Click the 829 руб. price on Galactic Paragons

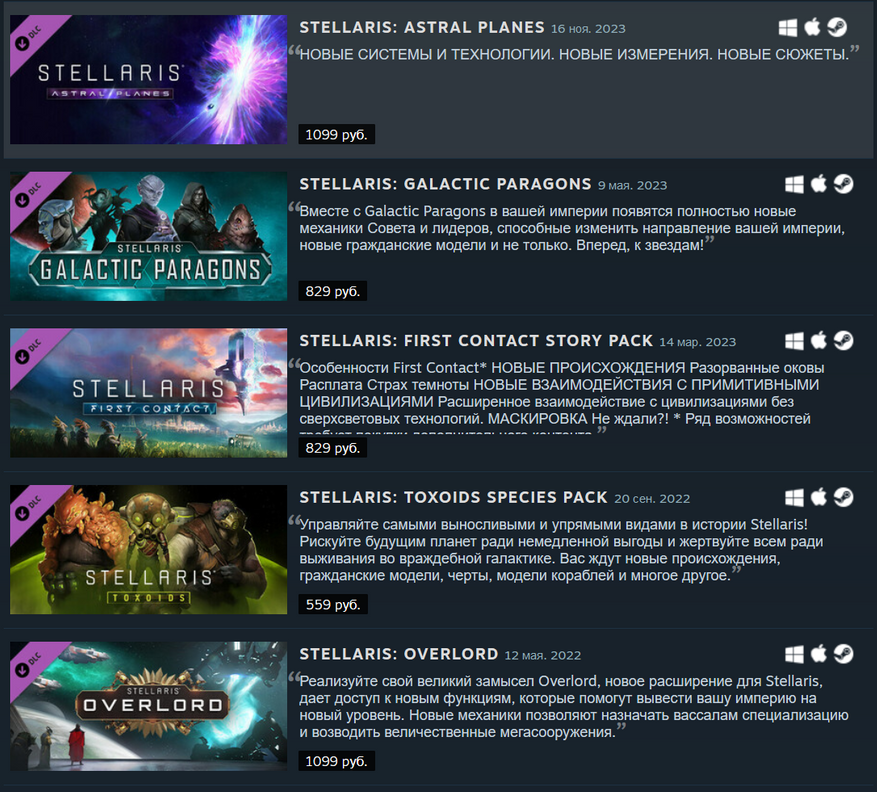coord(333,291)
